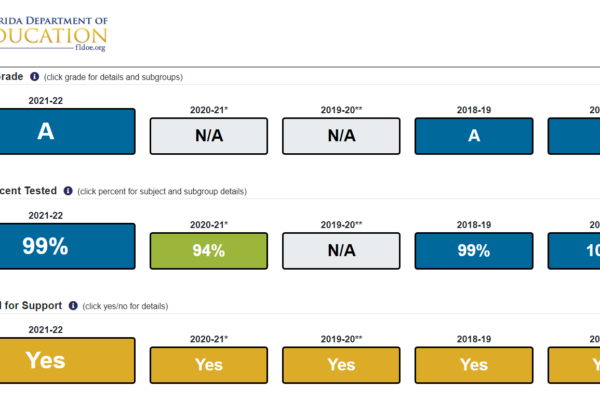Click the info icon beside Grade heading
This screenshot has height=400, width=600.
[35, 76]
